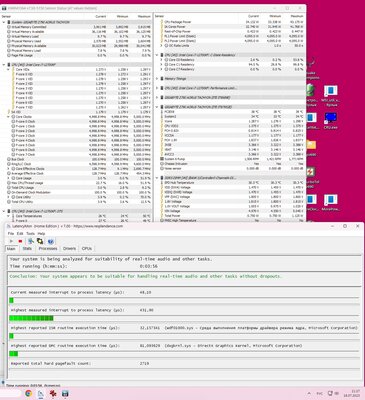The image size is (365, 400).
Task: Open the yellow folder icon on the desktop
Action: (311, 147)
